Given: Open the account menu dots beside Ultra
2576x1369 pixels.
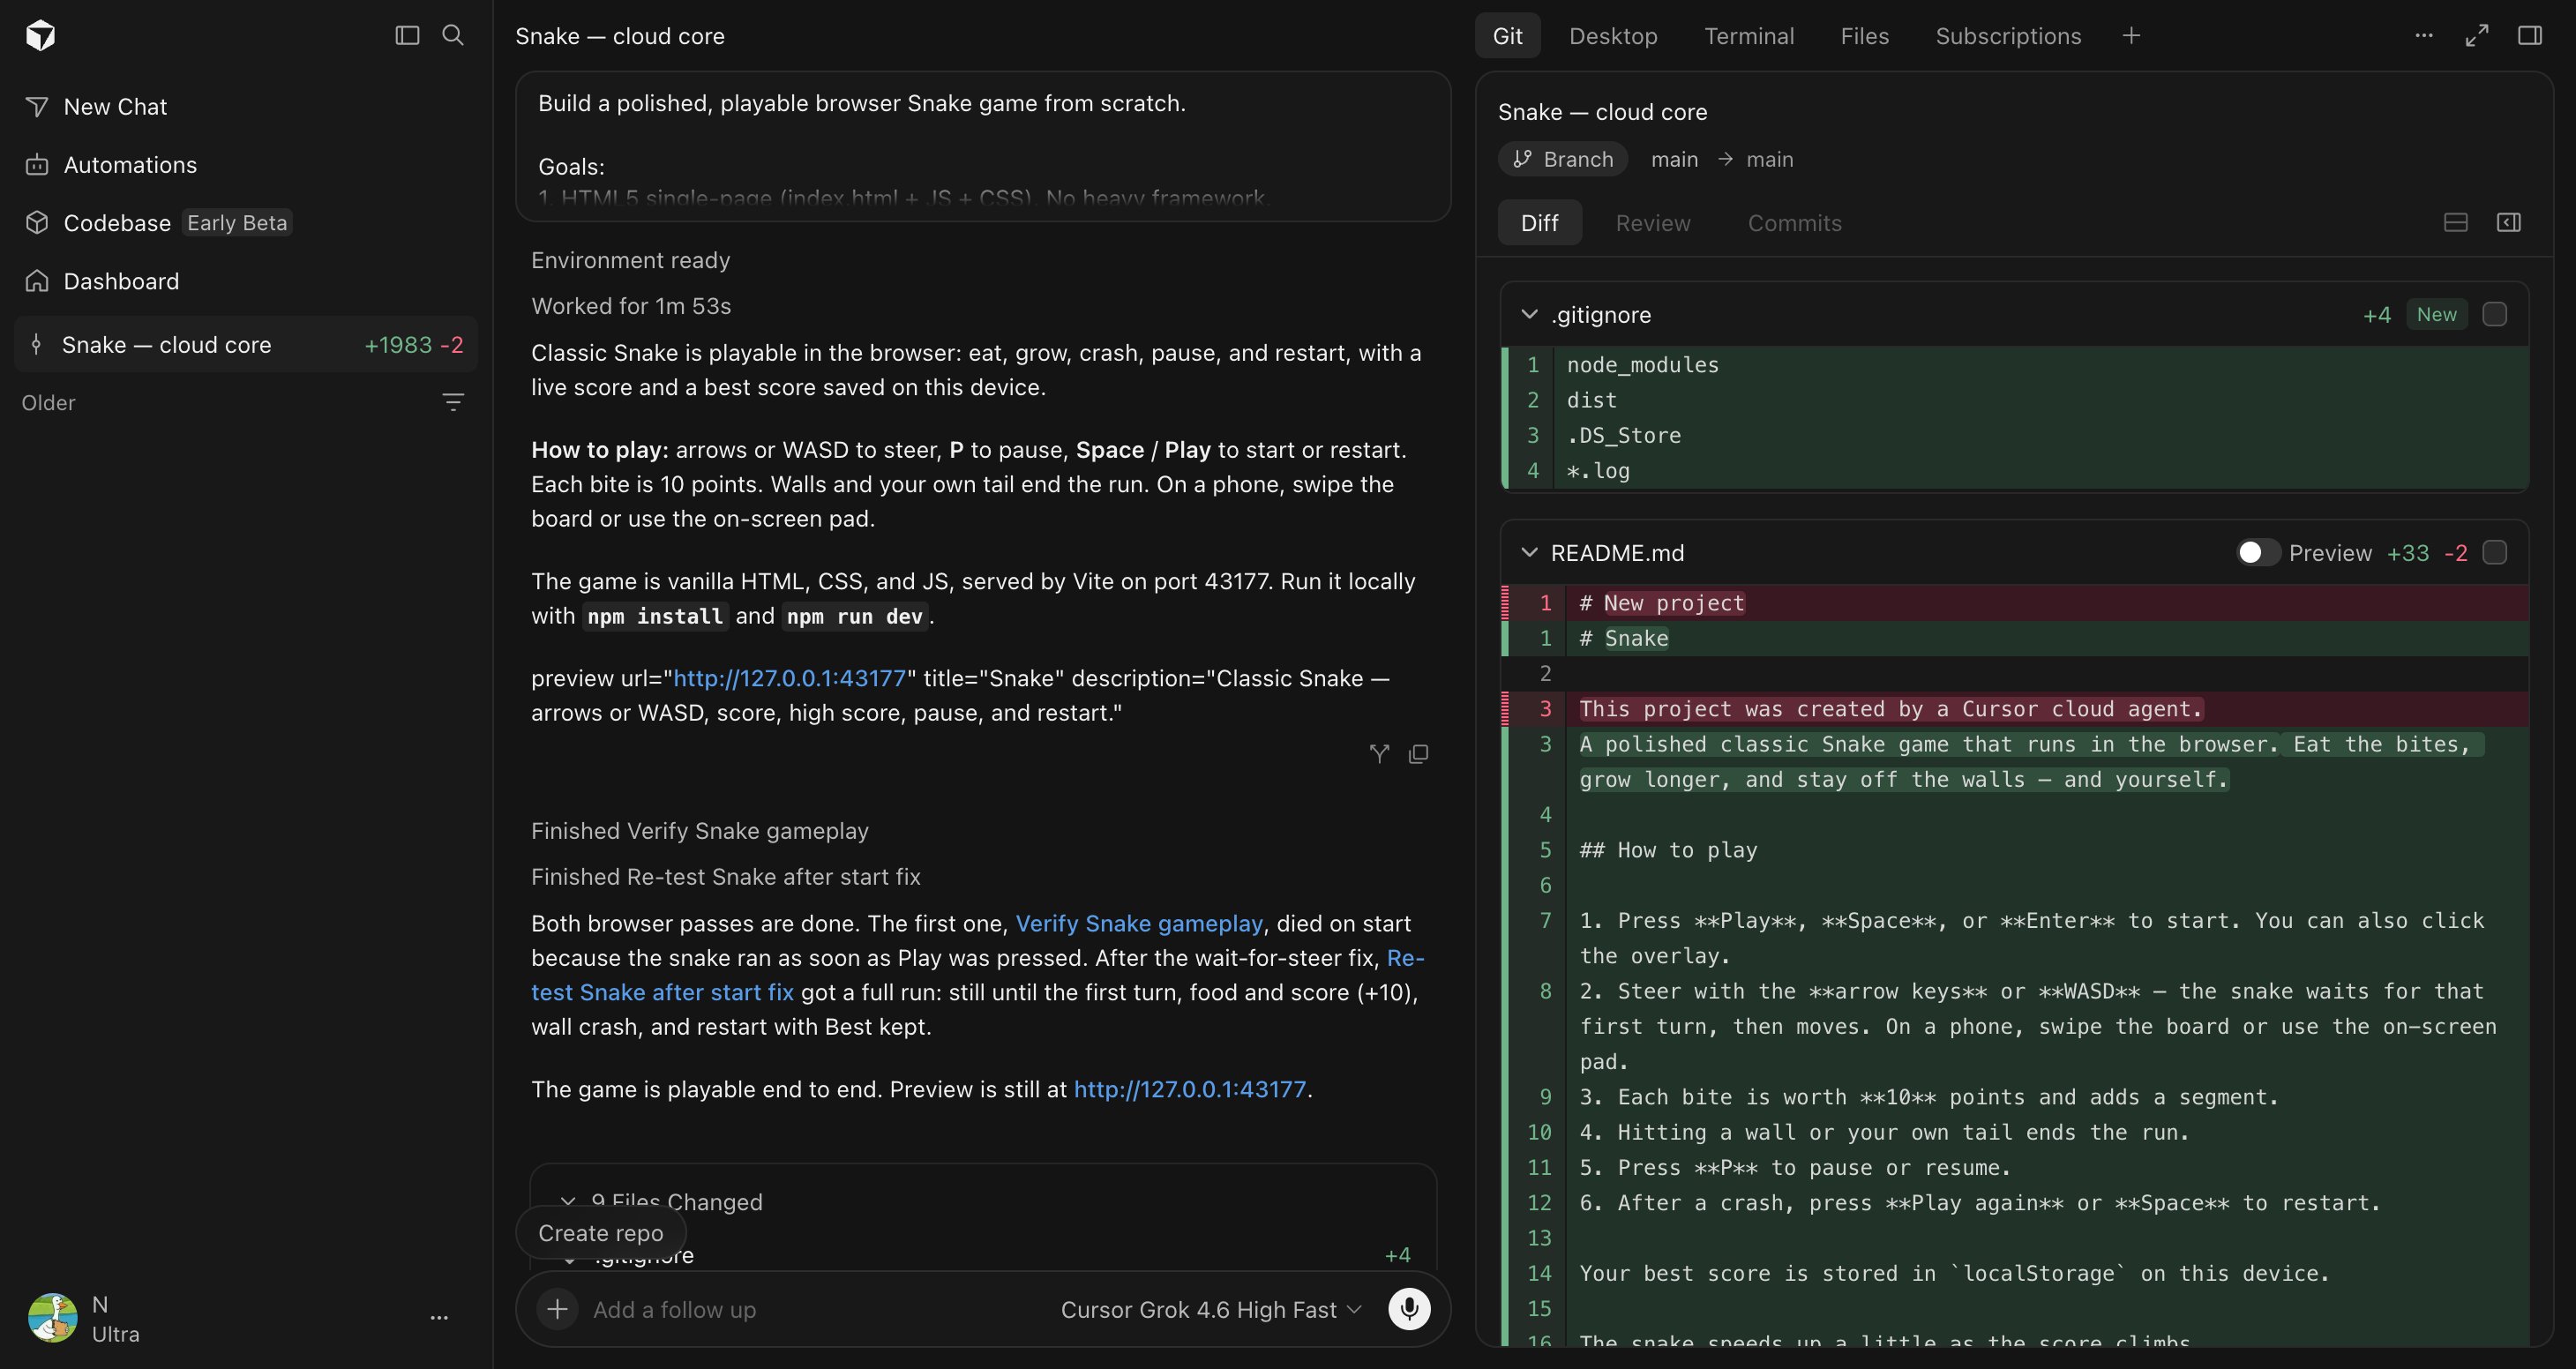Looking at the screenshot, I should click(x=439, y=1318).
